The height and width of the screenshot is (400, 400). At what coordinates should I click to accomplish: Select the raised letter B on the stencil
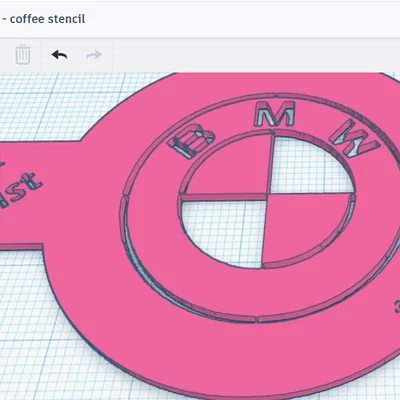tap(191, 141)
